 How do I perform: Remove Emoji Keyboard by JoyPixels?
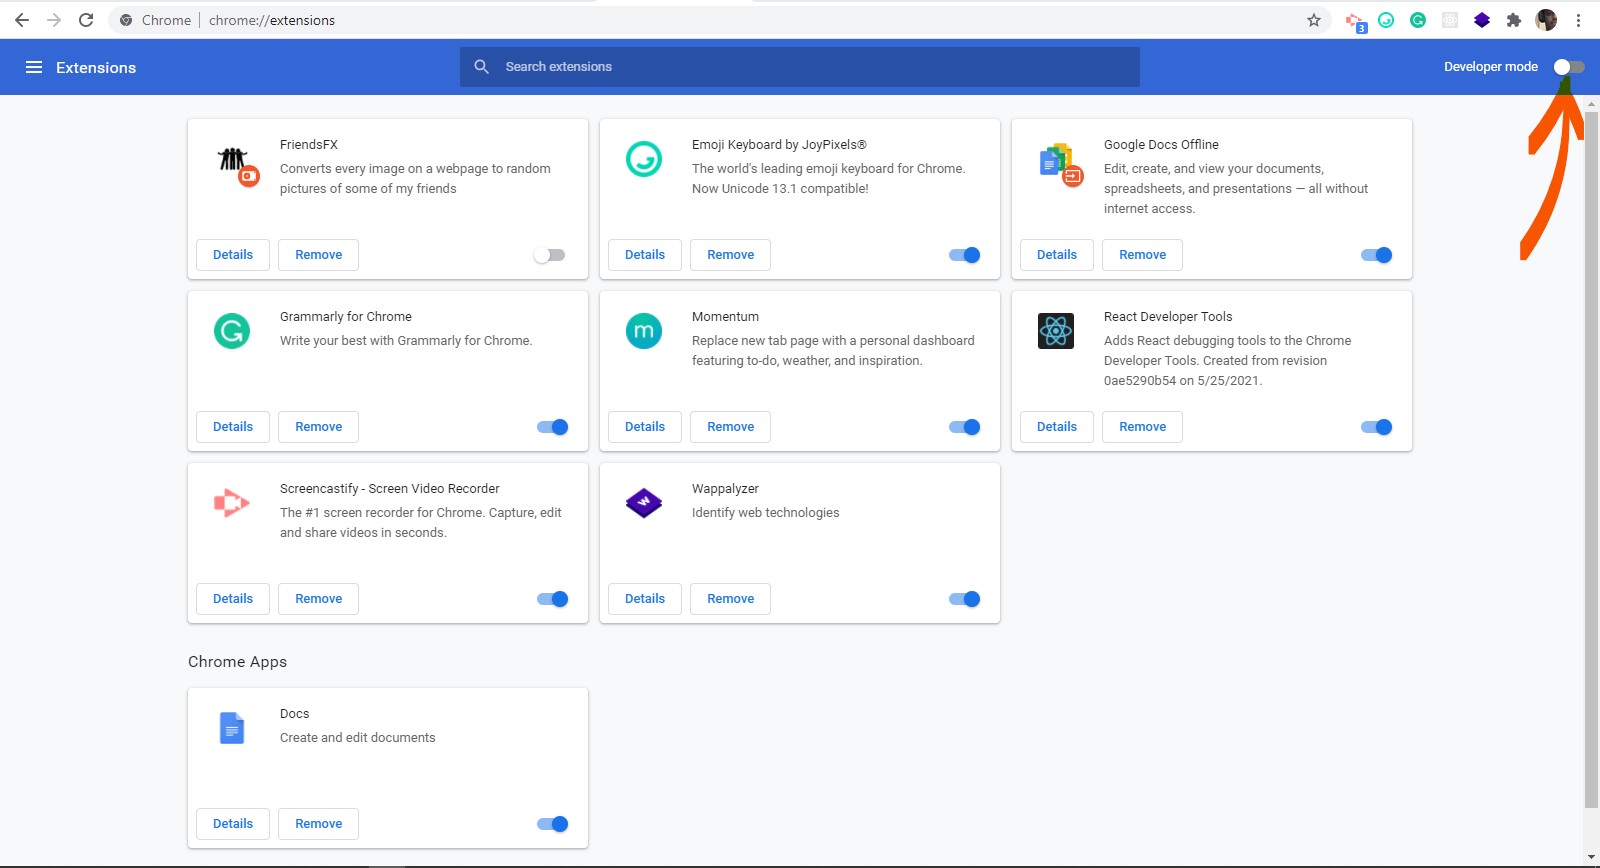(731, 255)
